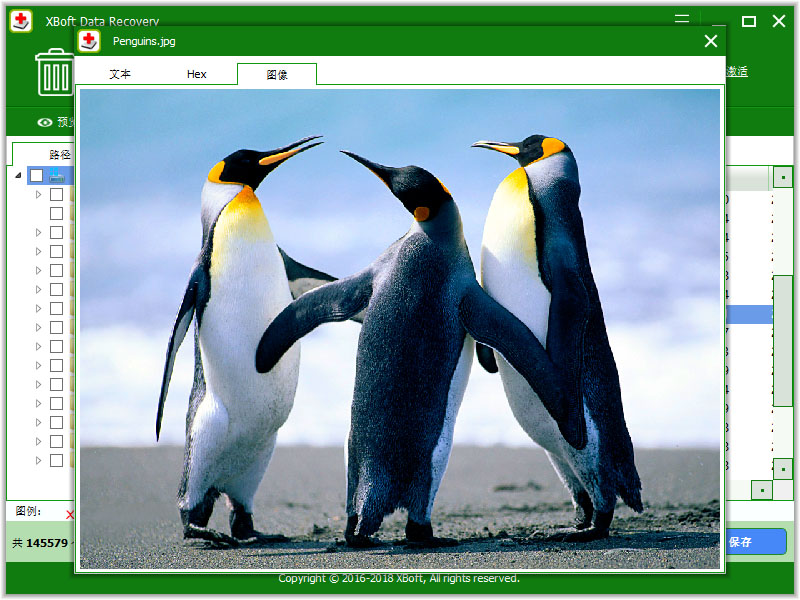Click the eye preview icon
The width and height of the screenshot is (800, 600).
(x=45, y=122)
